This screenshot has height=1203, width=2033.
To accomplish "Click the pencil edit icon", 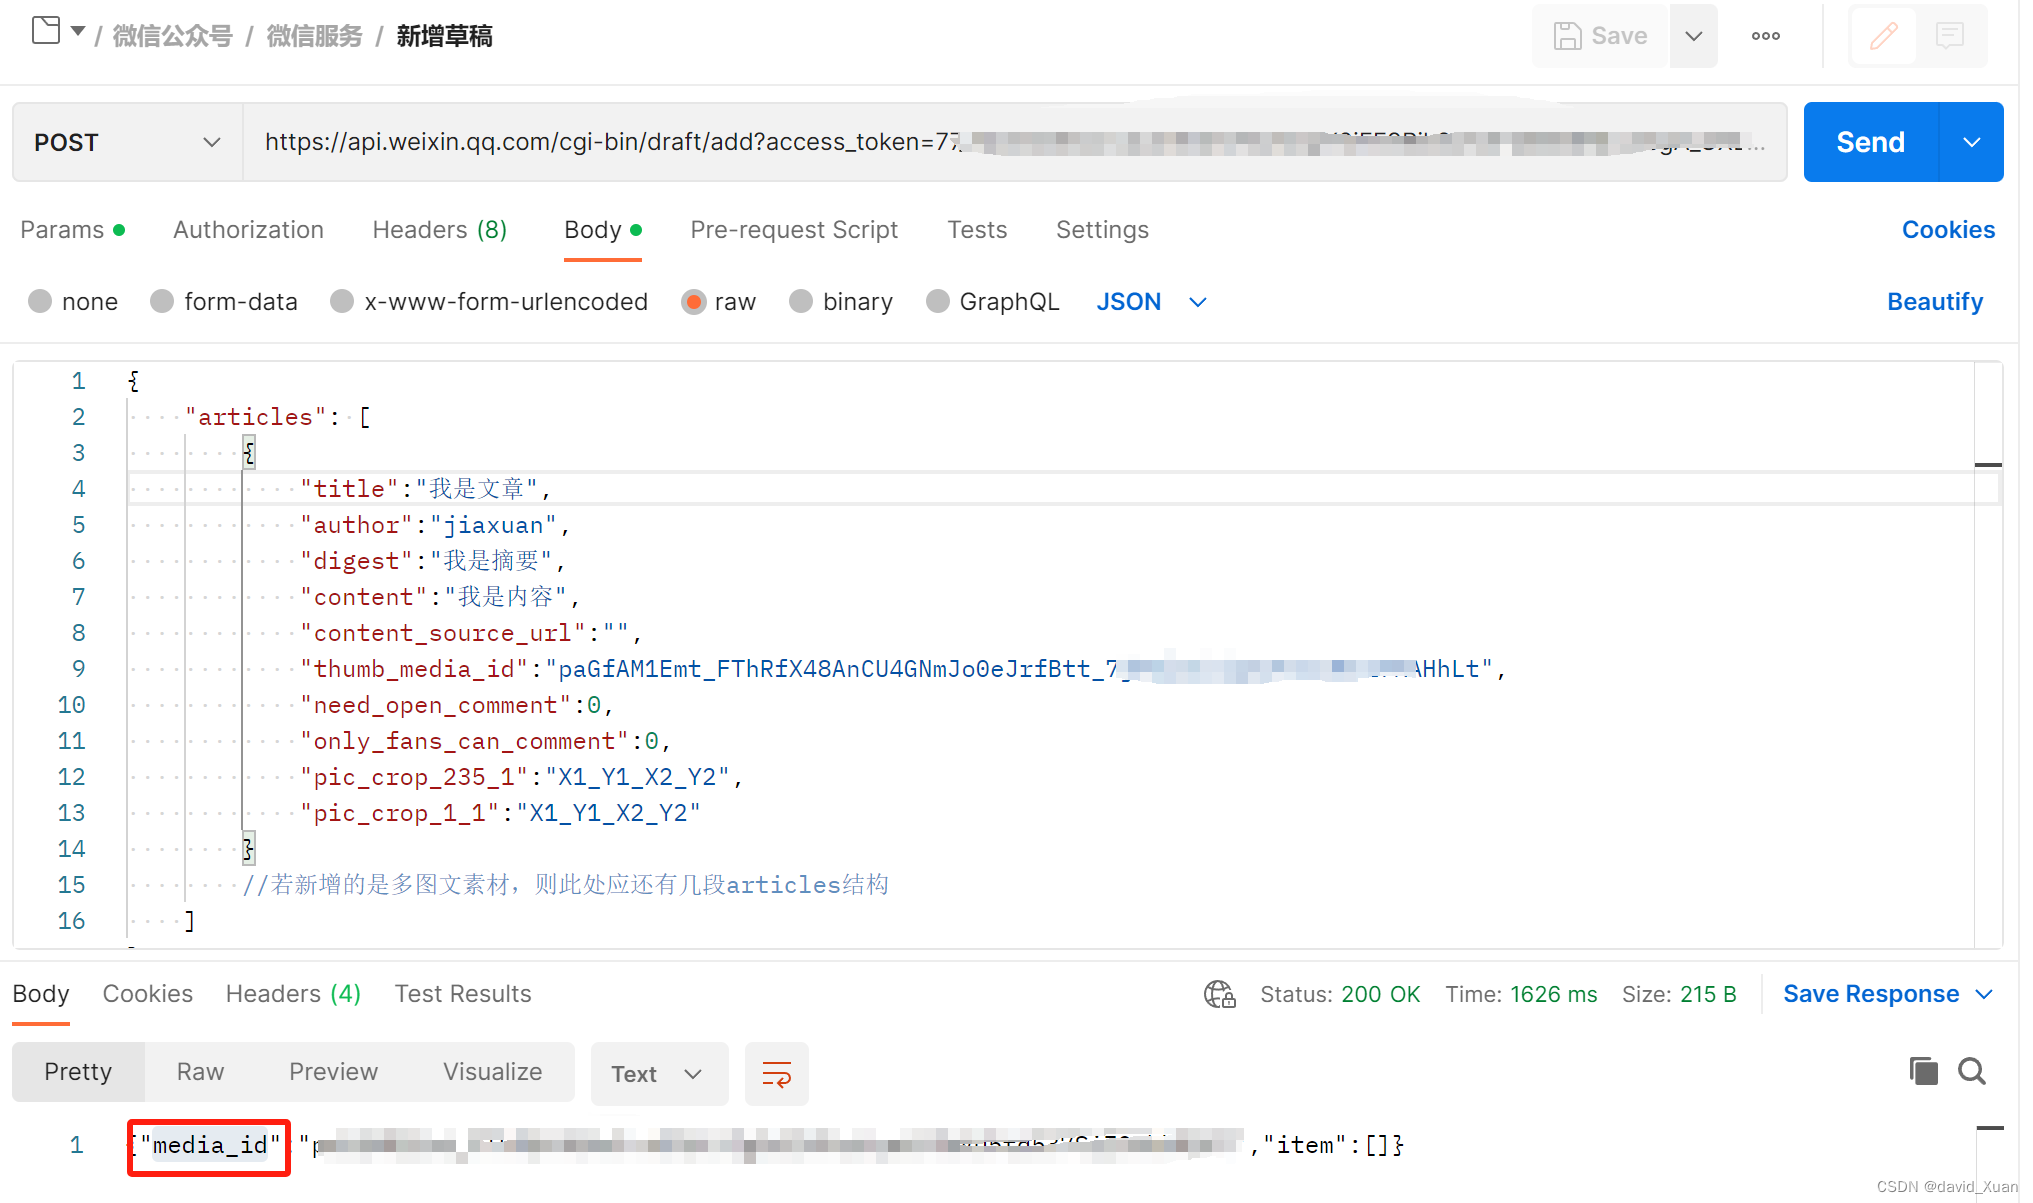I will click(x=1884, y=36).
